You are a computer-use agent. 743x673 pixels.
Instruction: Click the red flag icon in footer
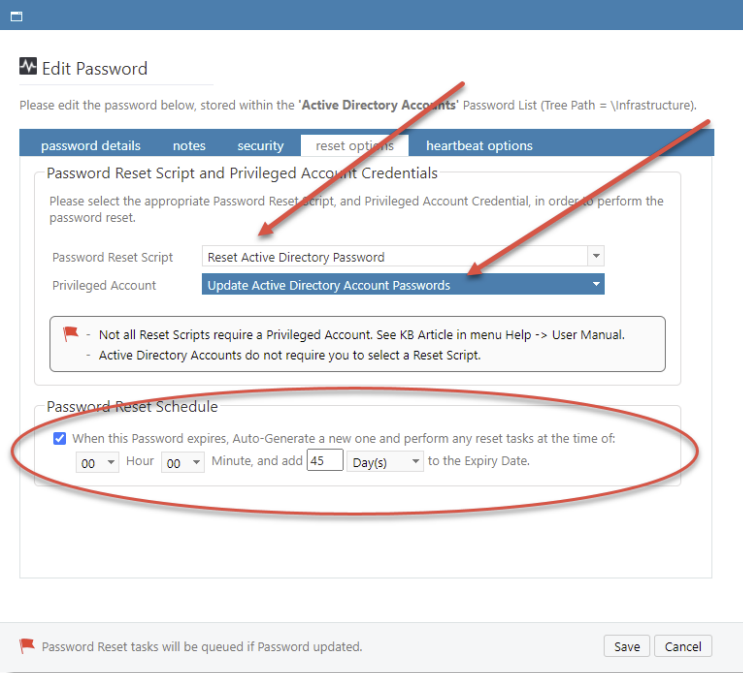(x=27, y=646)
